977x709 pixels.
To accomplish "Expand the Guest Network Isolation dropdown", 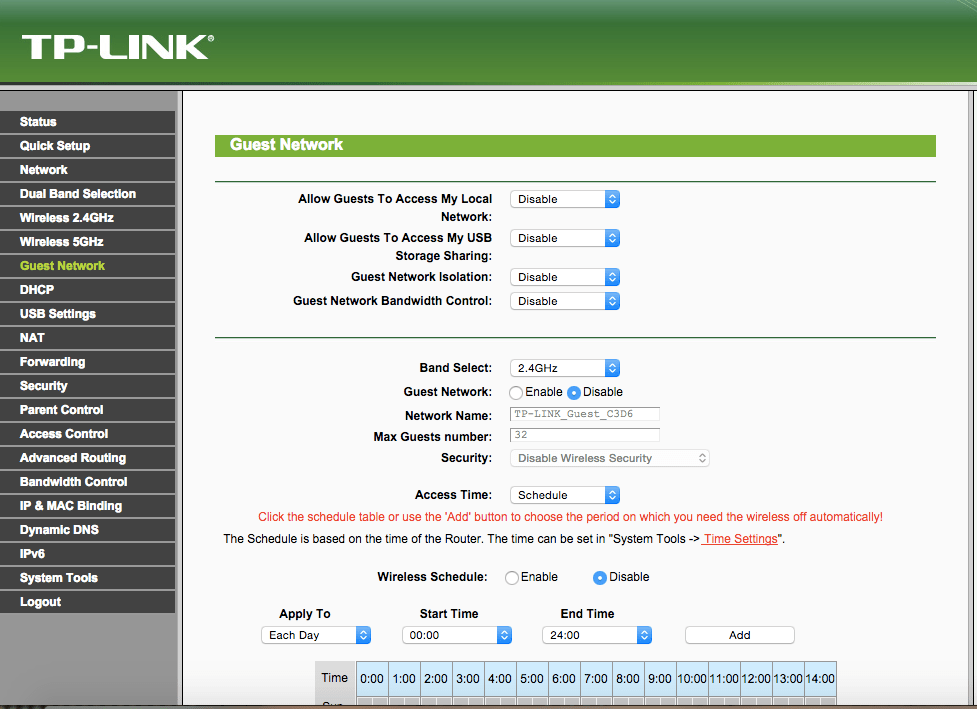I will tap(565, 277).
